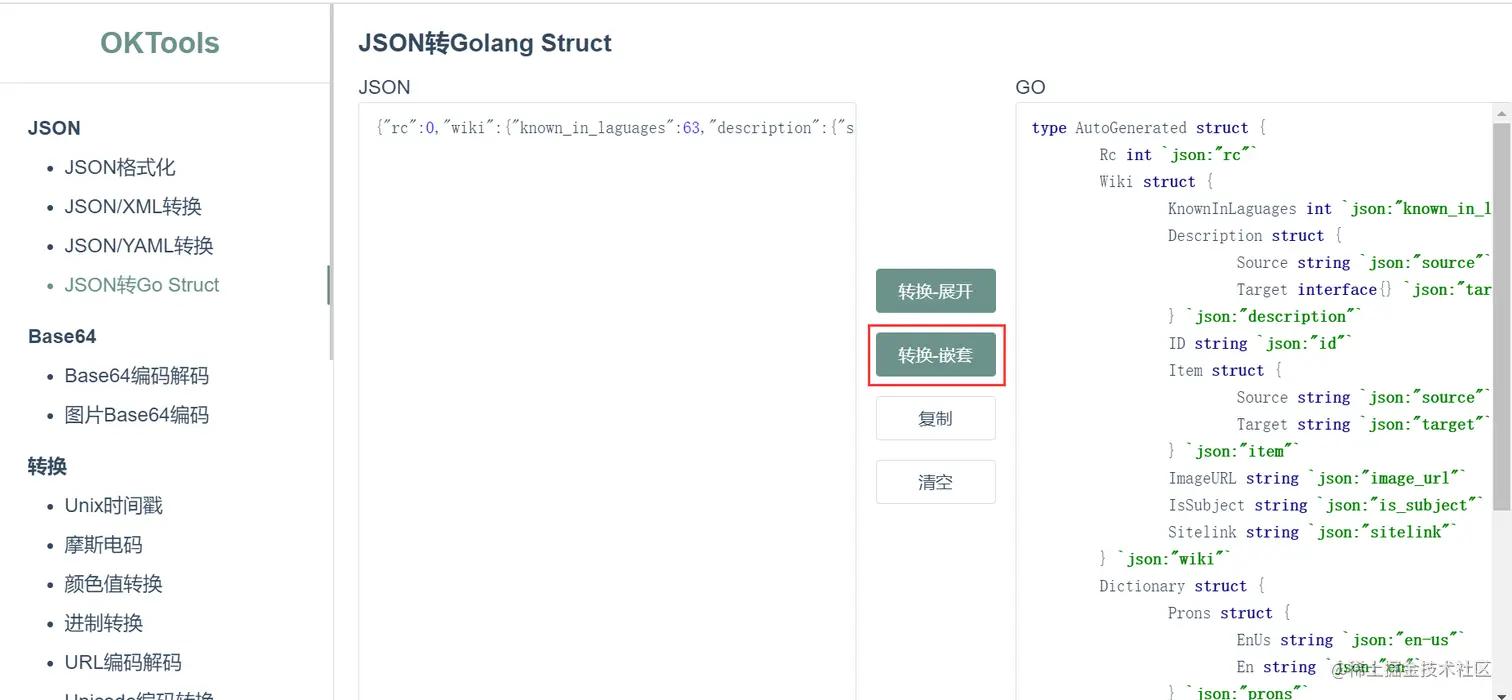The width and height of the screenshot is (1512, 700).
Task: Open JSON格式化 tool
Action: (120, 168)
